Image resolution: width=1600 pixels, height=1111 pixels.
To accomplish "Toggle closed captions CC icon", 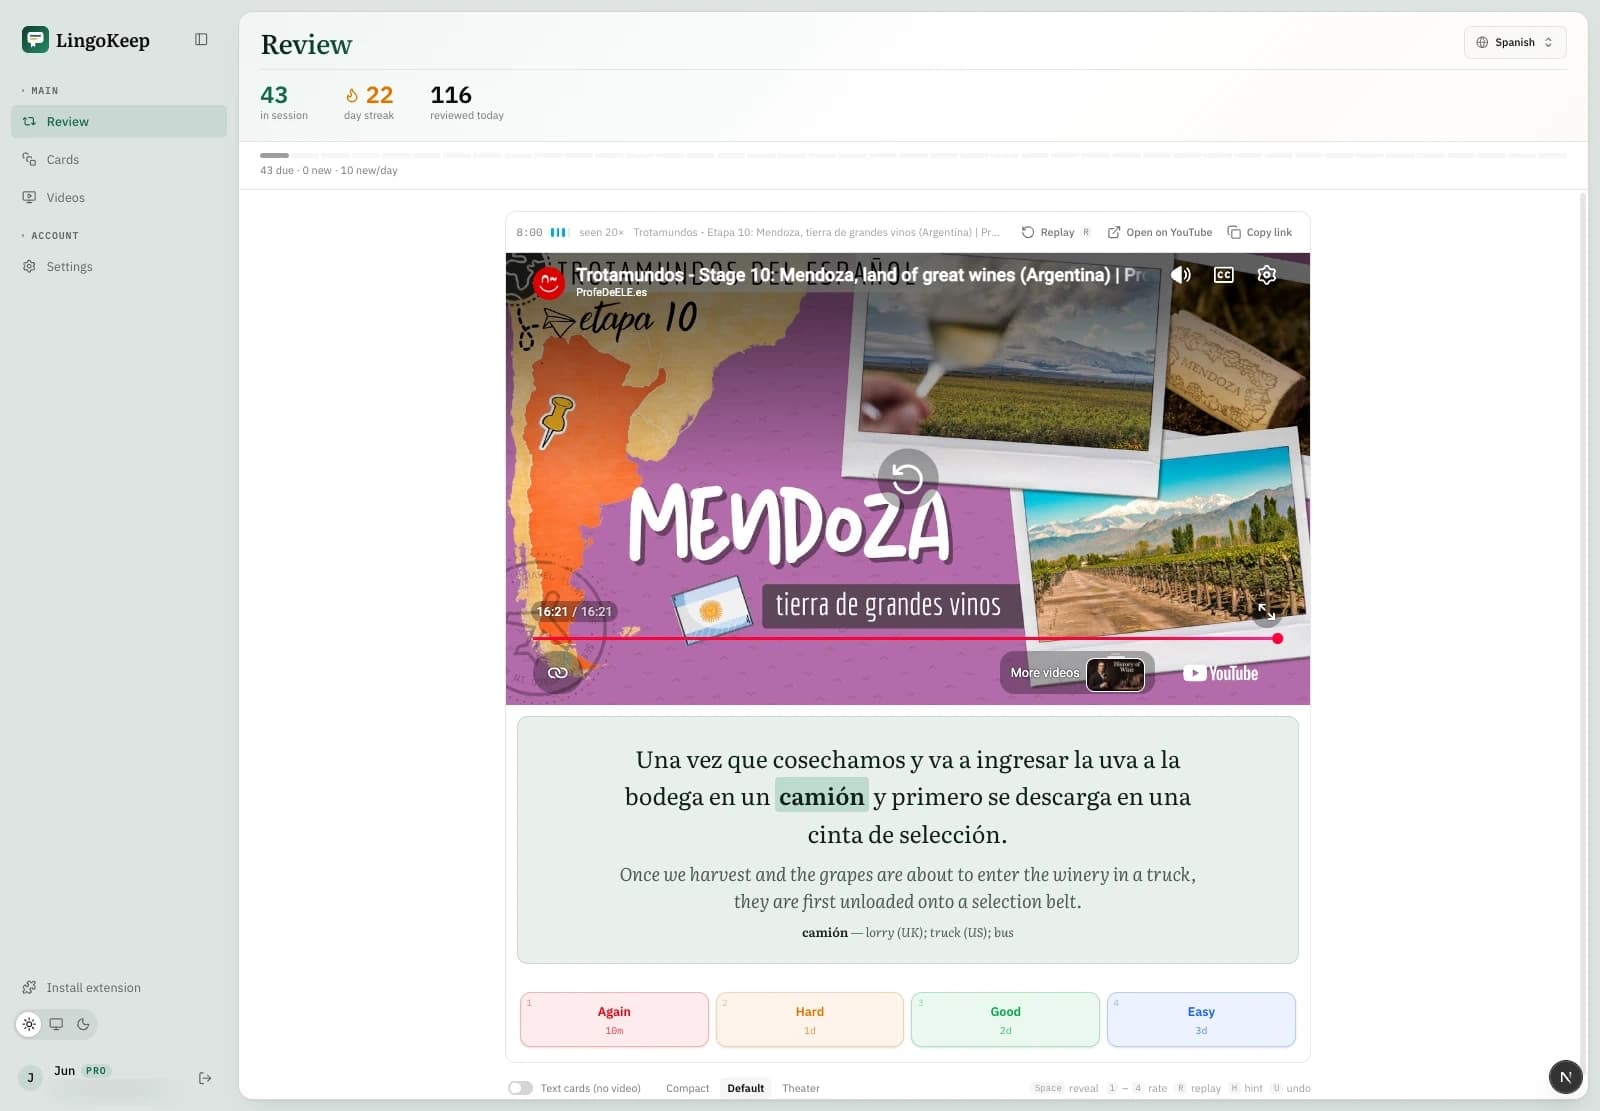I will pyautogui.click(x=1224, y=274).
